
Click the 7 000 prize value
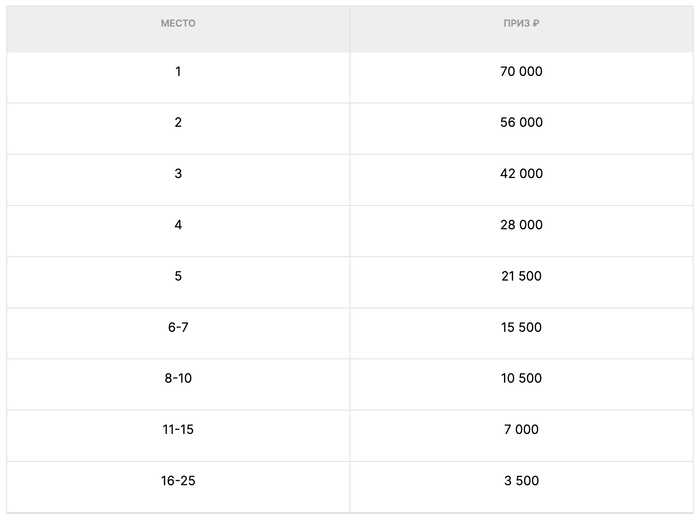521,430
